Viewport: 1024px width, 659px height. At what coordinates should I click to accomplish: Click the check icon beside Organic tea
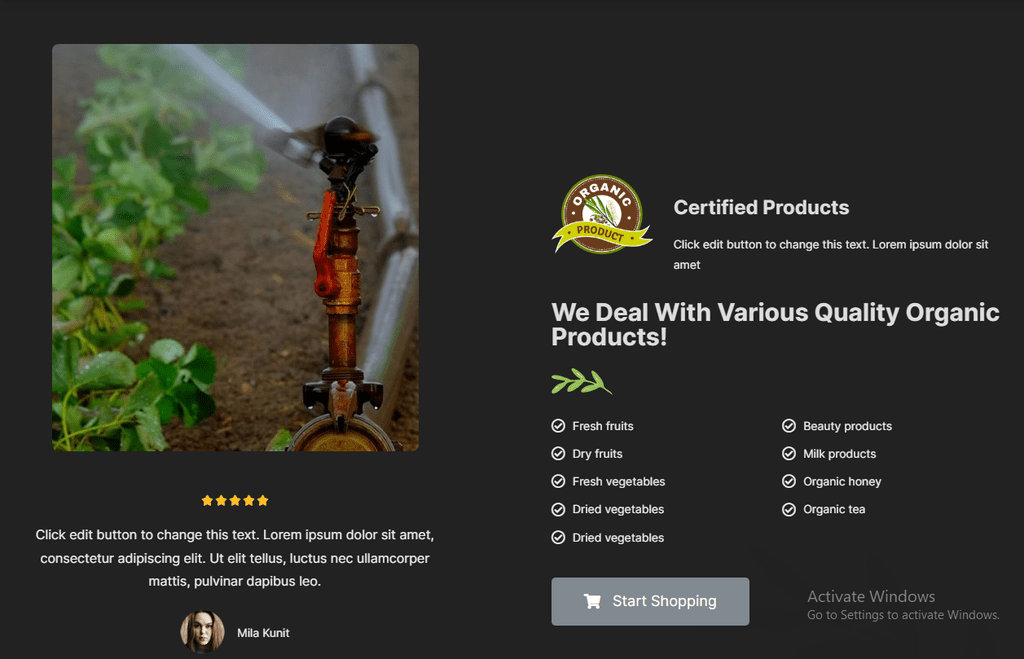pyautogui.click(x=789, y=509)
